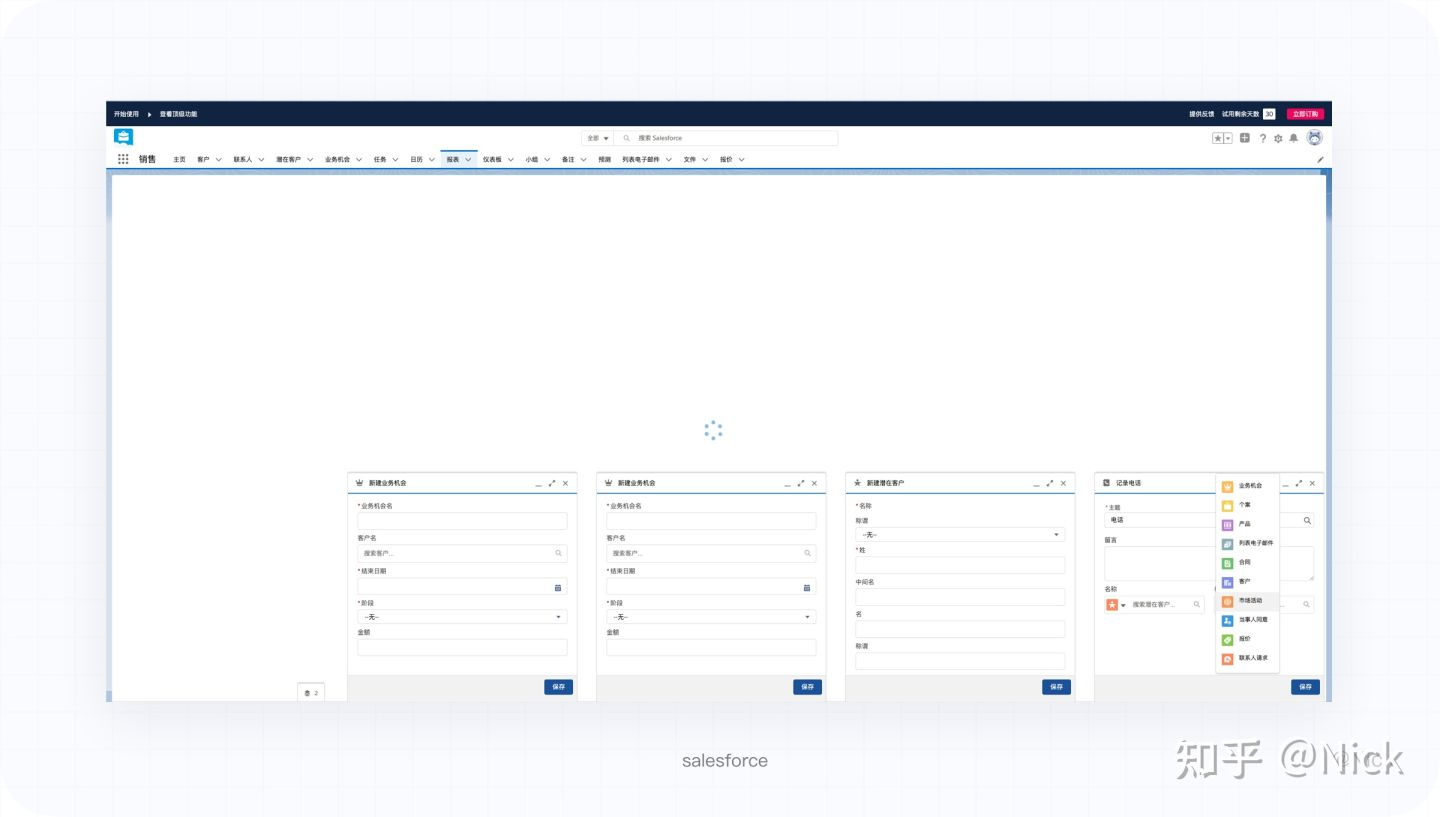1440x817 pixels.
Task: Click the 姓 input field
Action: [x=960, y=565]
